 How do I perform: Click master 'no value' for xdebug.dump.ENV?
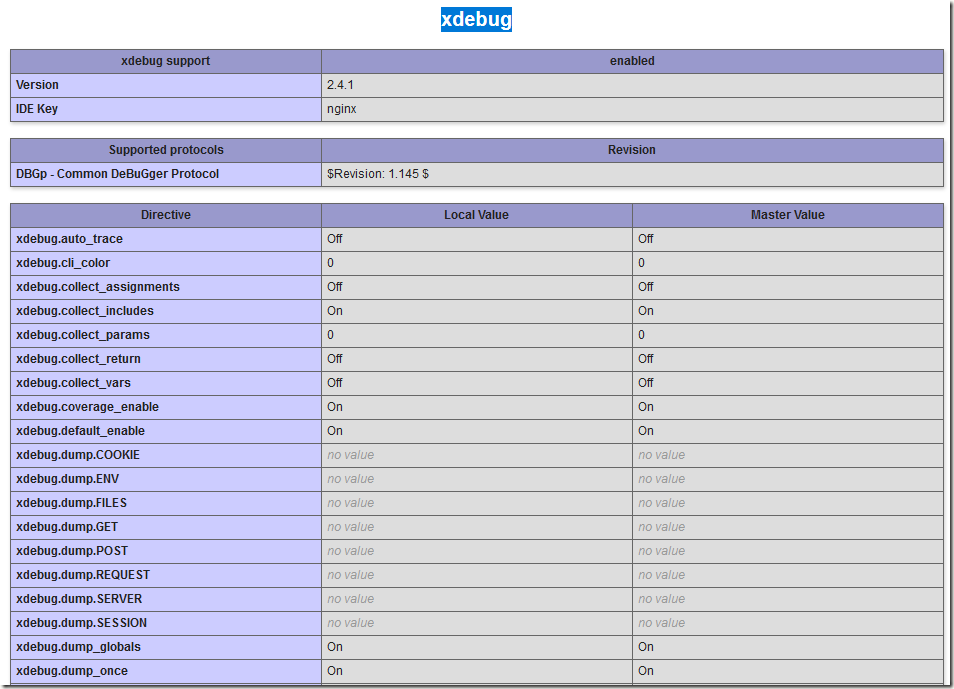pyautogui.click(x=661, y=479)
